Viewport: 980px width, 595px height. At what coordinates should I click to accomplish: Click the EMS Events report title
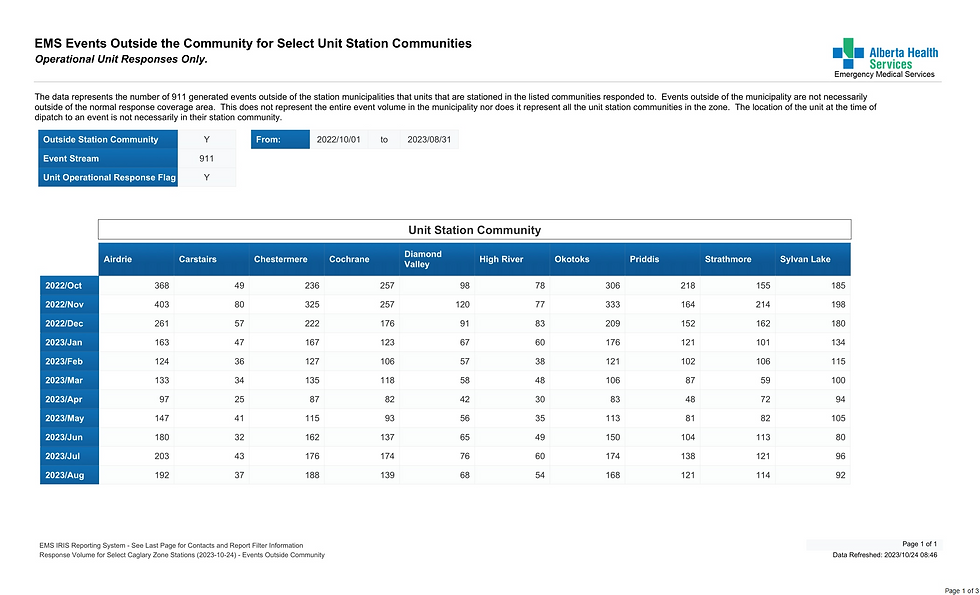point(253,44)
